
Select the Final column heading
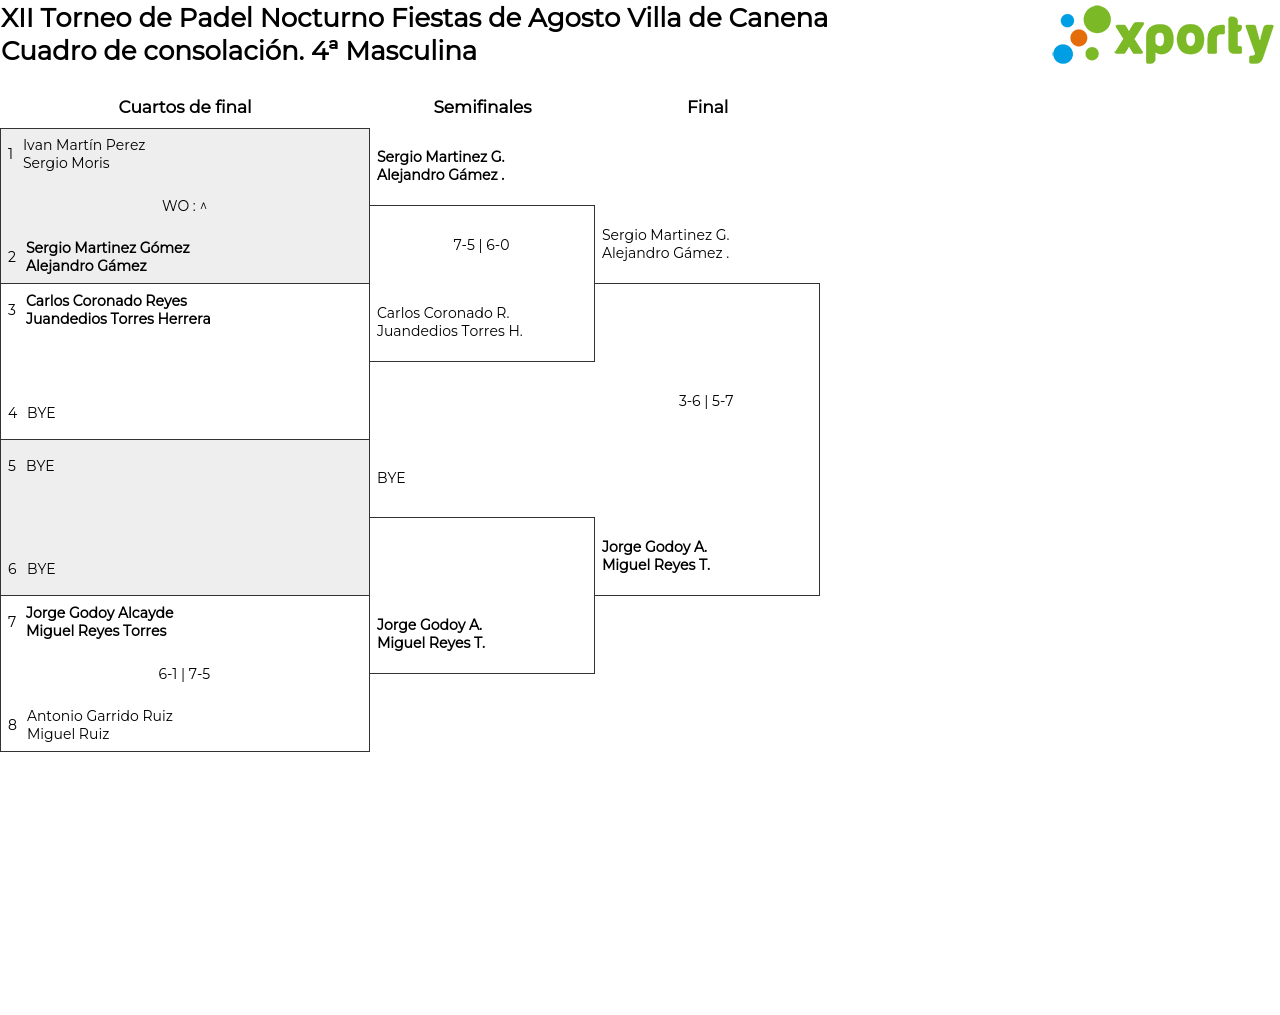pos(707,107)
